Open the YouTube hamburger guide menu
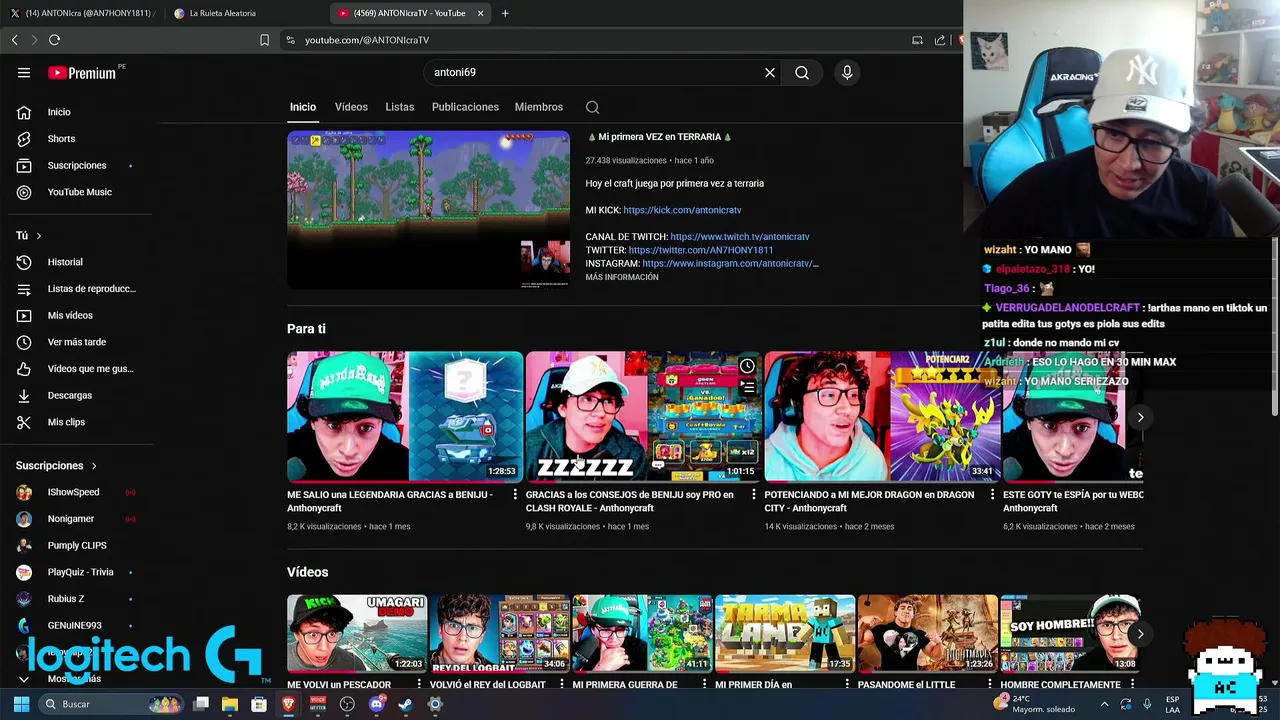Viewport: 1280px width, 720px height. click(x=24, y=72)
